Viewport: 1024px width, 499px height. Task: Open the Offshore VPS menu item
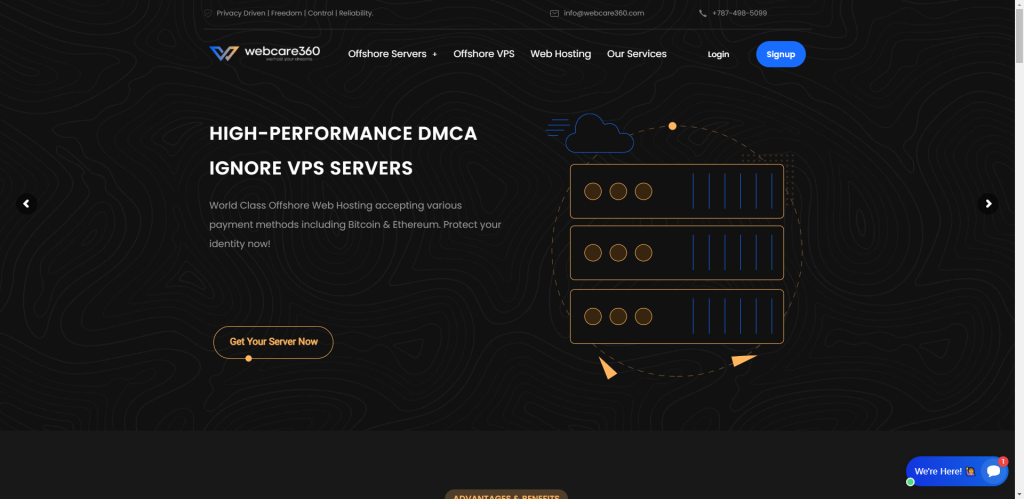pos(483,54)
